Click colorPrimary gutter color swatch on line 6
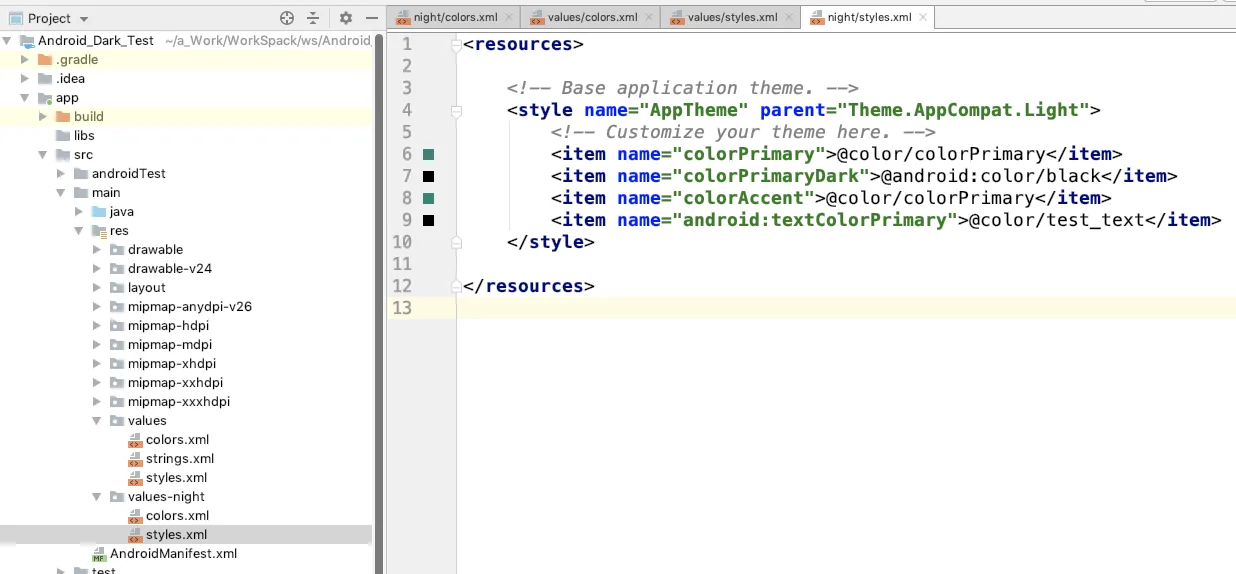1236x574 pixels. point(428,155)
